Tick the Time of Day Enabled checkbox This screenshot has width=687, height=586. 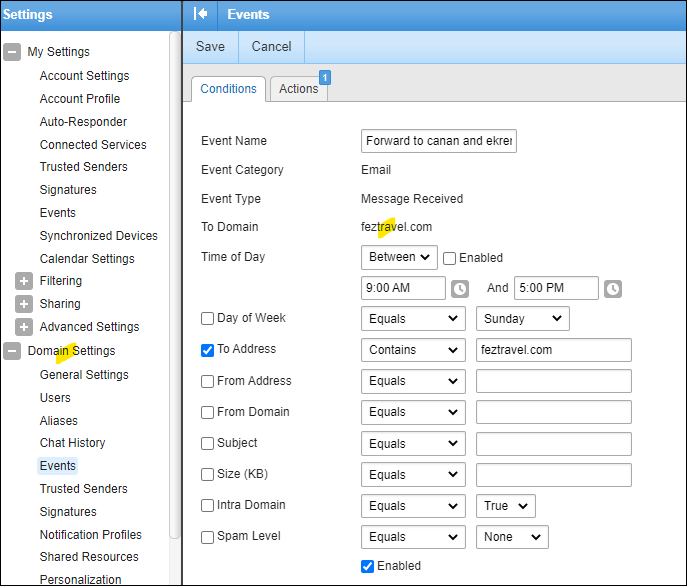pos(450,258)
